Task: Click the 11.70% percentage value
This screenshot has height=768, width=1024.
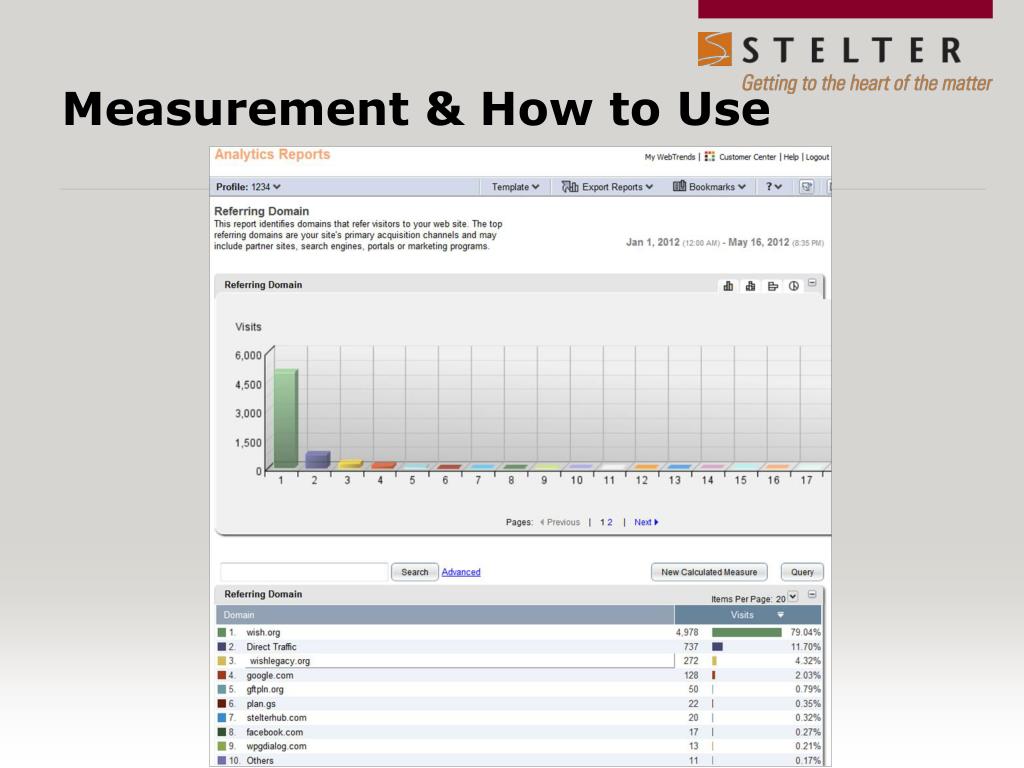Action: pos(805,647)
